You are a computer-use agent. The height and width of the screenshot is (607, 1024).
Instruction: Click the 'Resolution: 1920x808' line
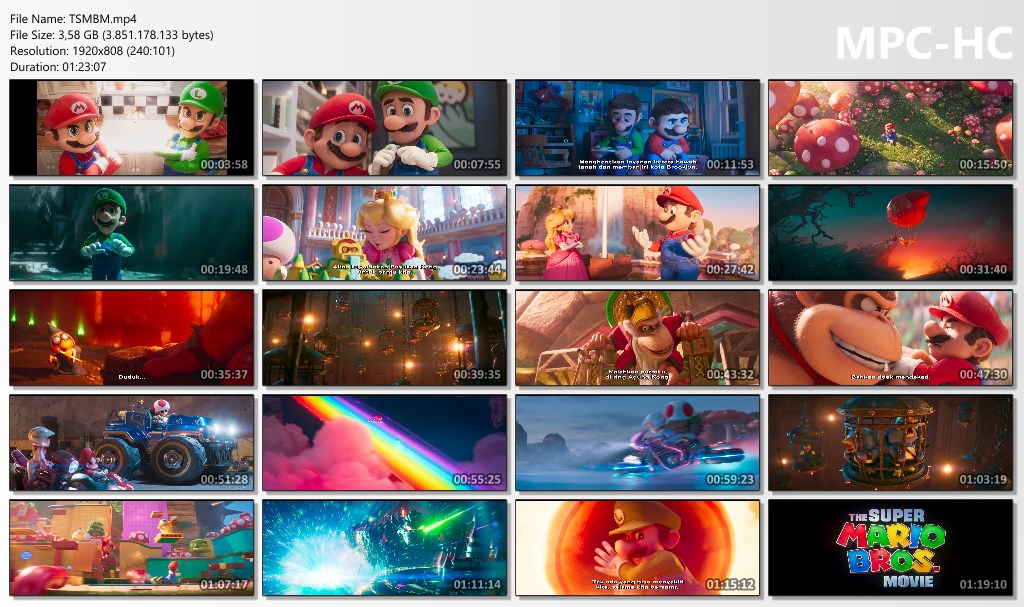92,51
